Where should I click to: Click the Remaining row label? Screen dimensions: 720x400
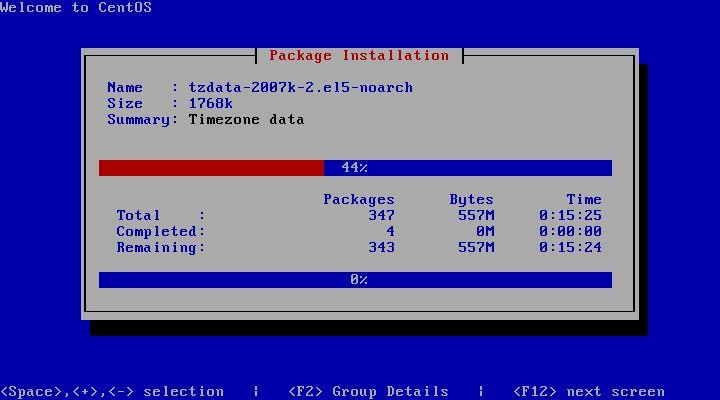click(x=160, y=248)
